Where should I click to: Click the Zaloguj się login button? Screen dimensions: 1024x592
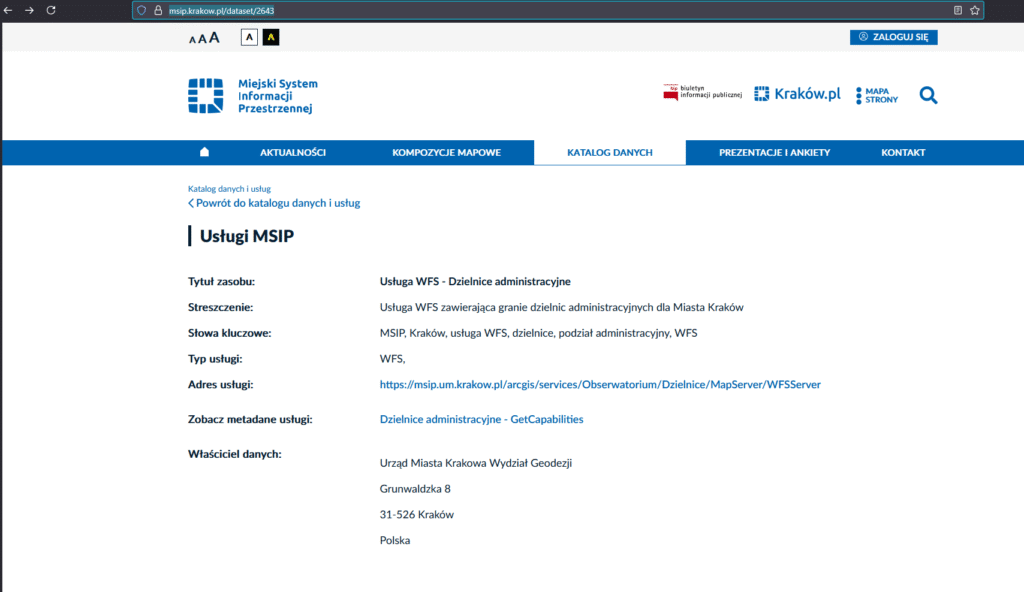coord(893,37)
